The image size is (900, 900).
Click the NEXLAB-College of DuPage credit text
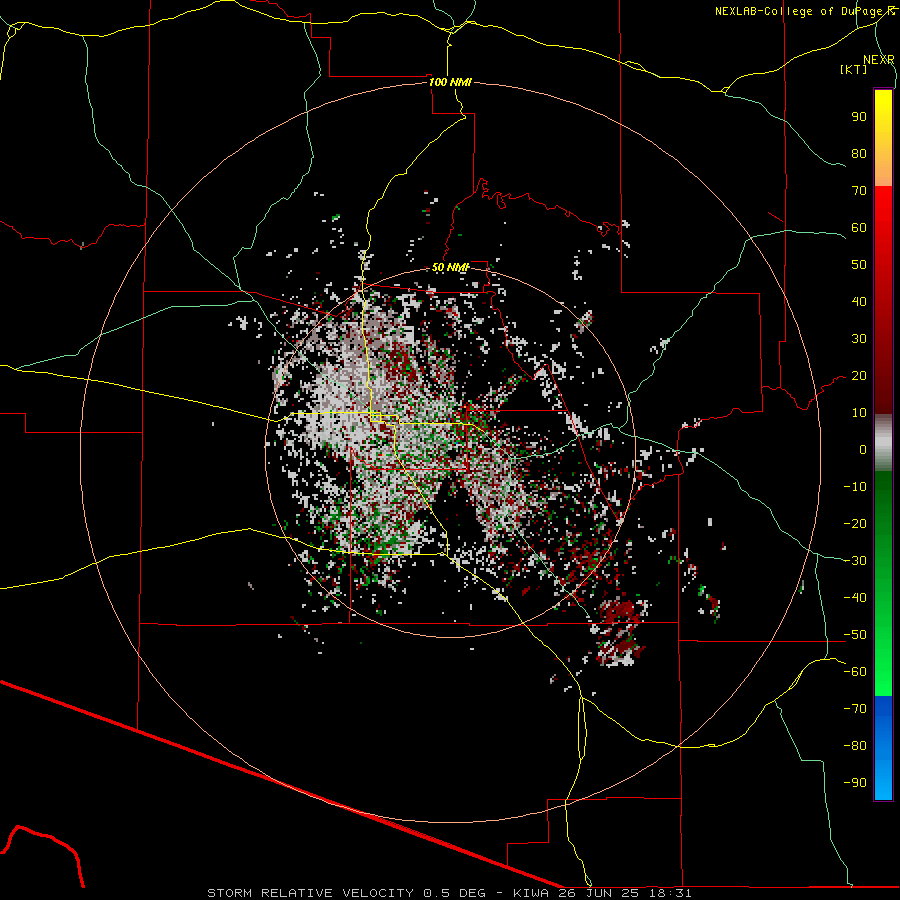[x=804, y=11]
